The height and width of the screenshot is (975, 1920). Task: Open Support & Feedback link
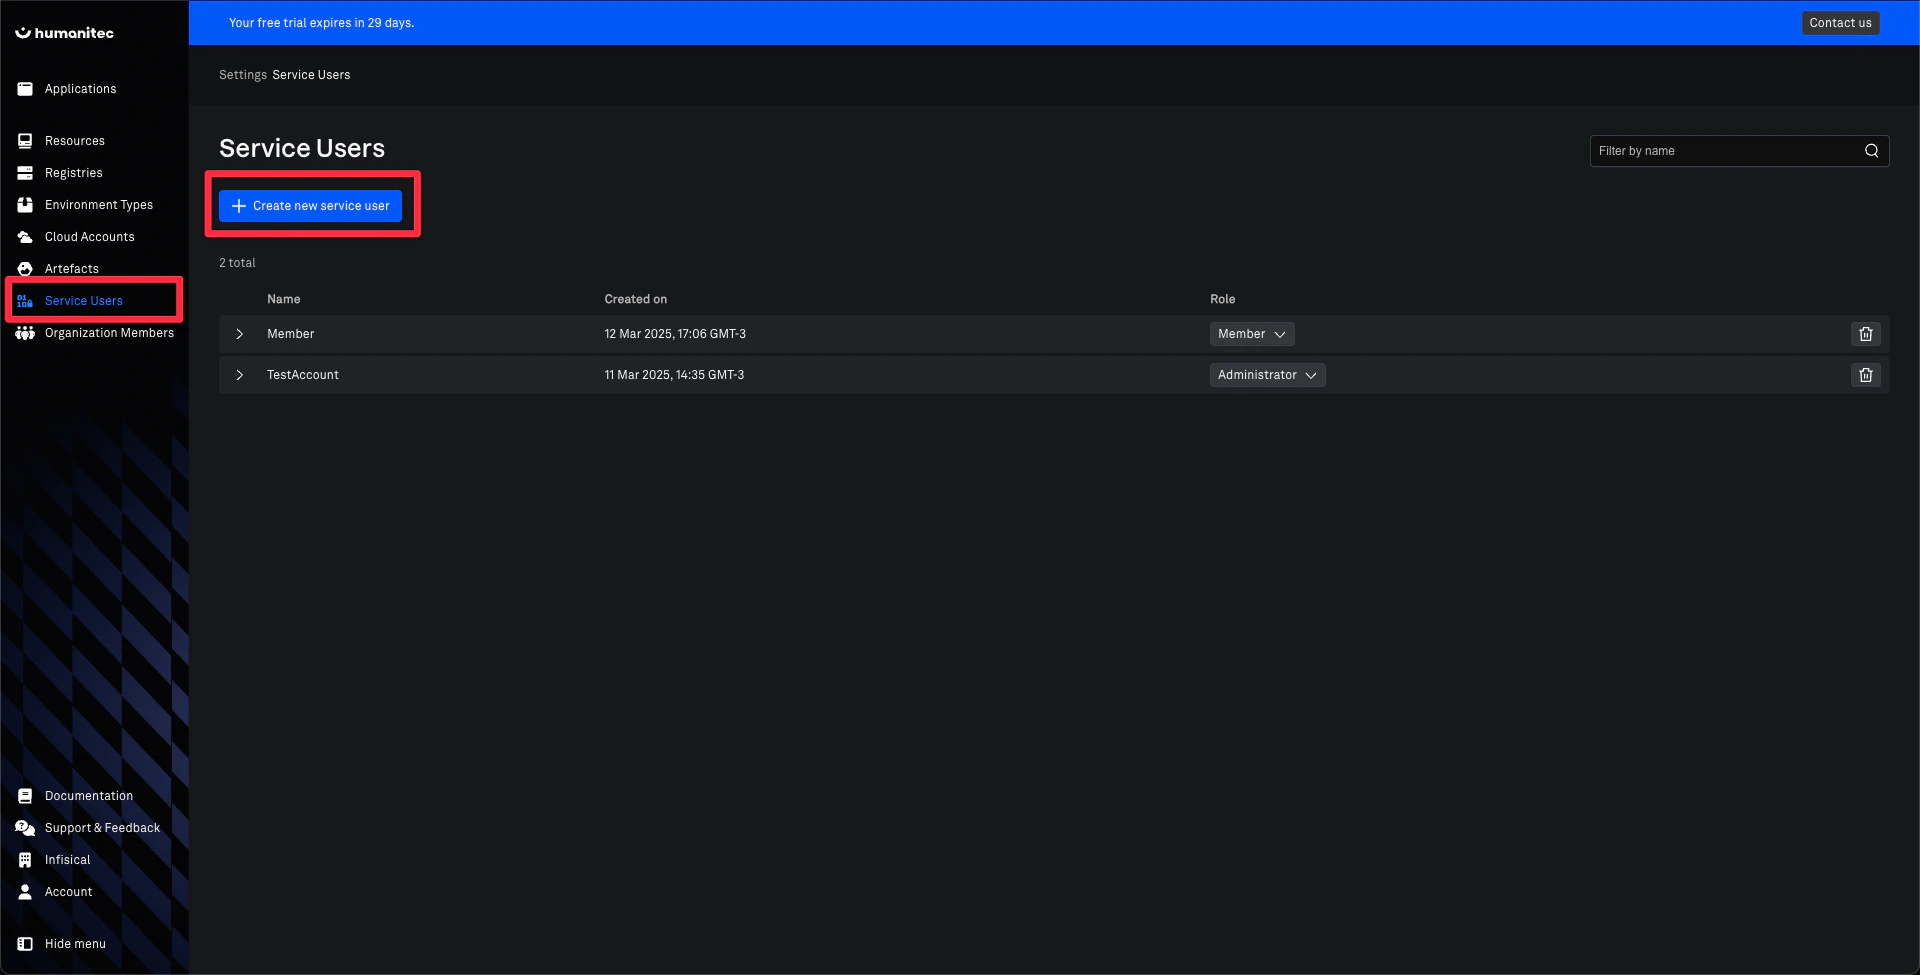point(102,828)
